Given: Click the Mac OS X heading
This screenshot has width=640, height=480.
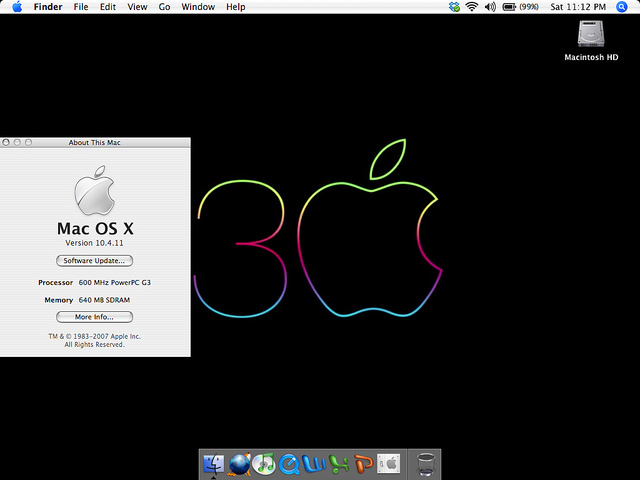Looking at the screenshot, I should (95, 228).
